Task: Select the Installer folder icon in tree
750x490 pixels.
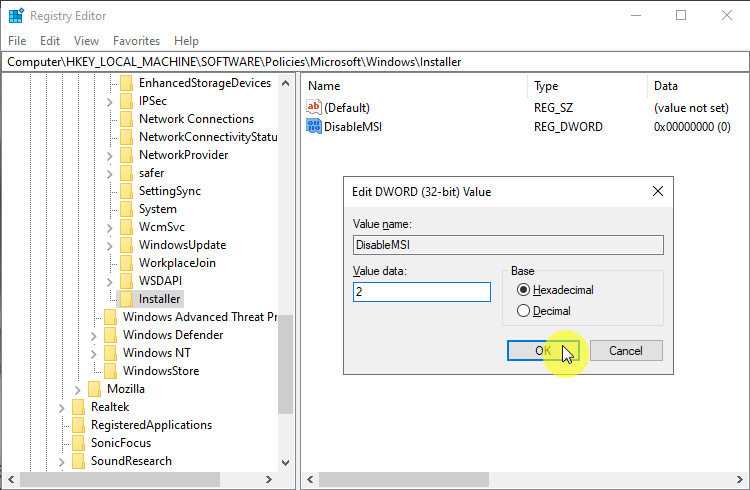Action: [x=126, y=299]
